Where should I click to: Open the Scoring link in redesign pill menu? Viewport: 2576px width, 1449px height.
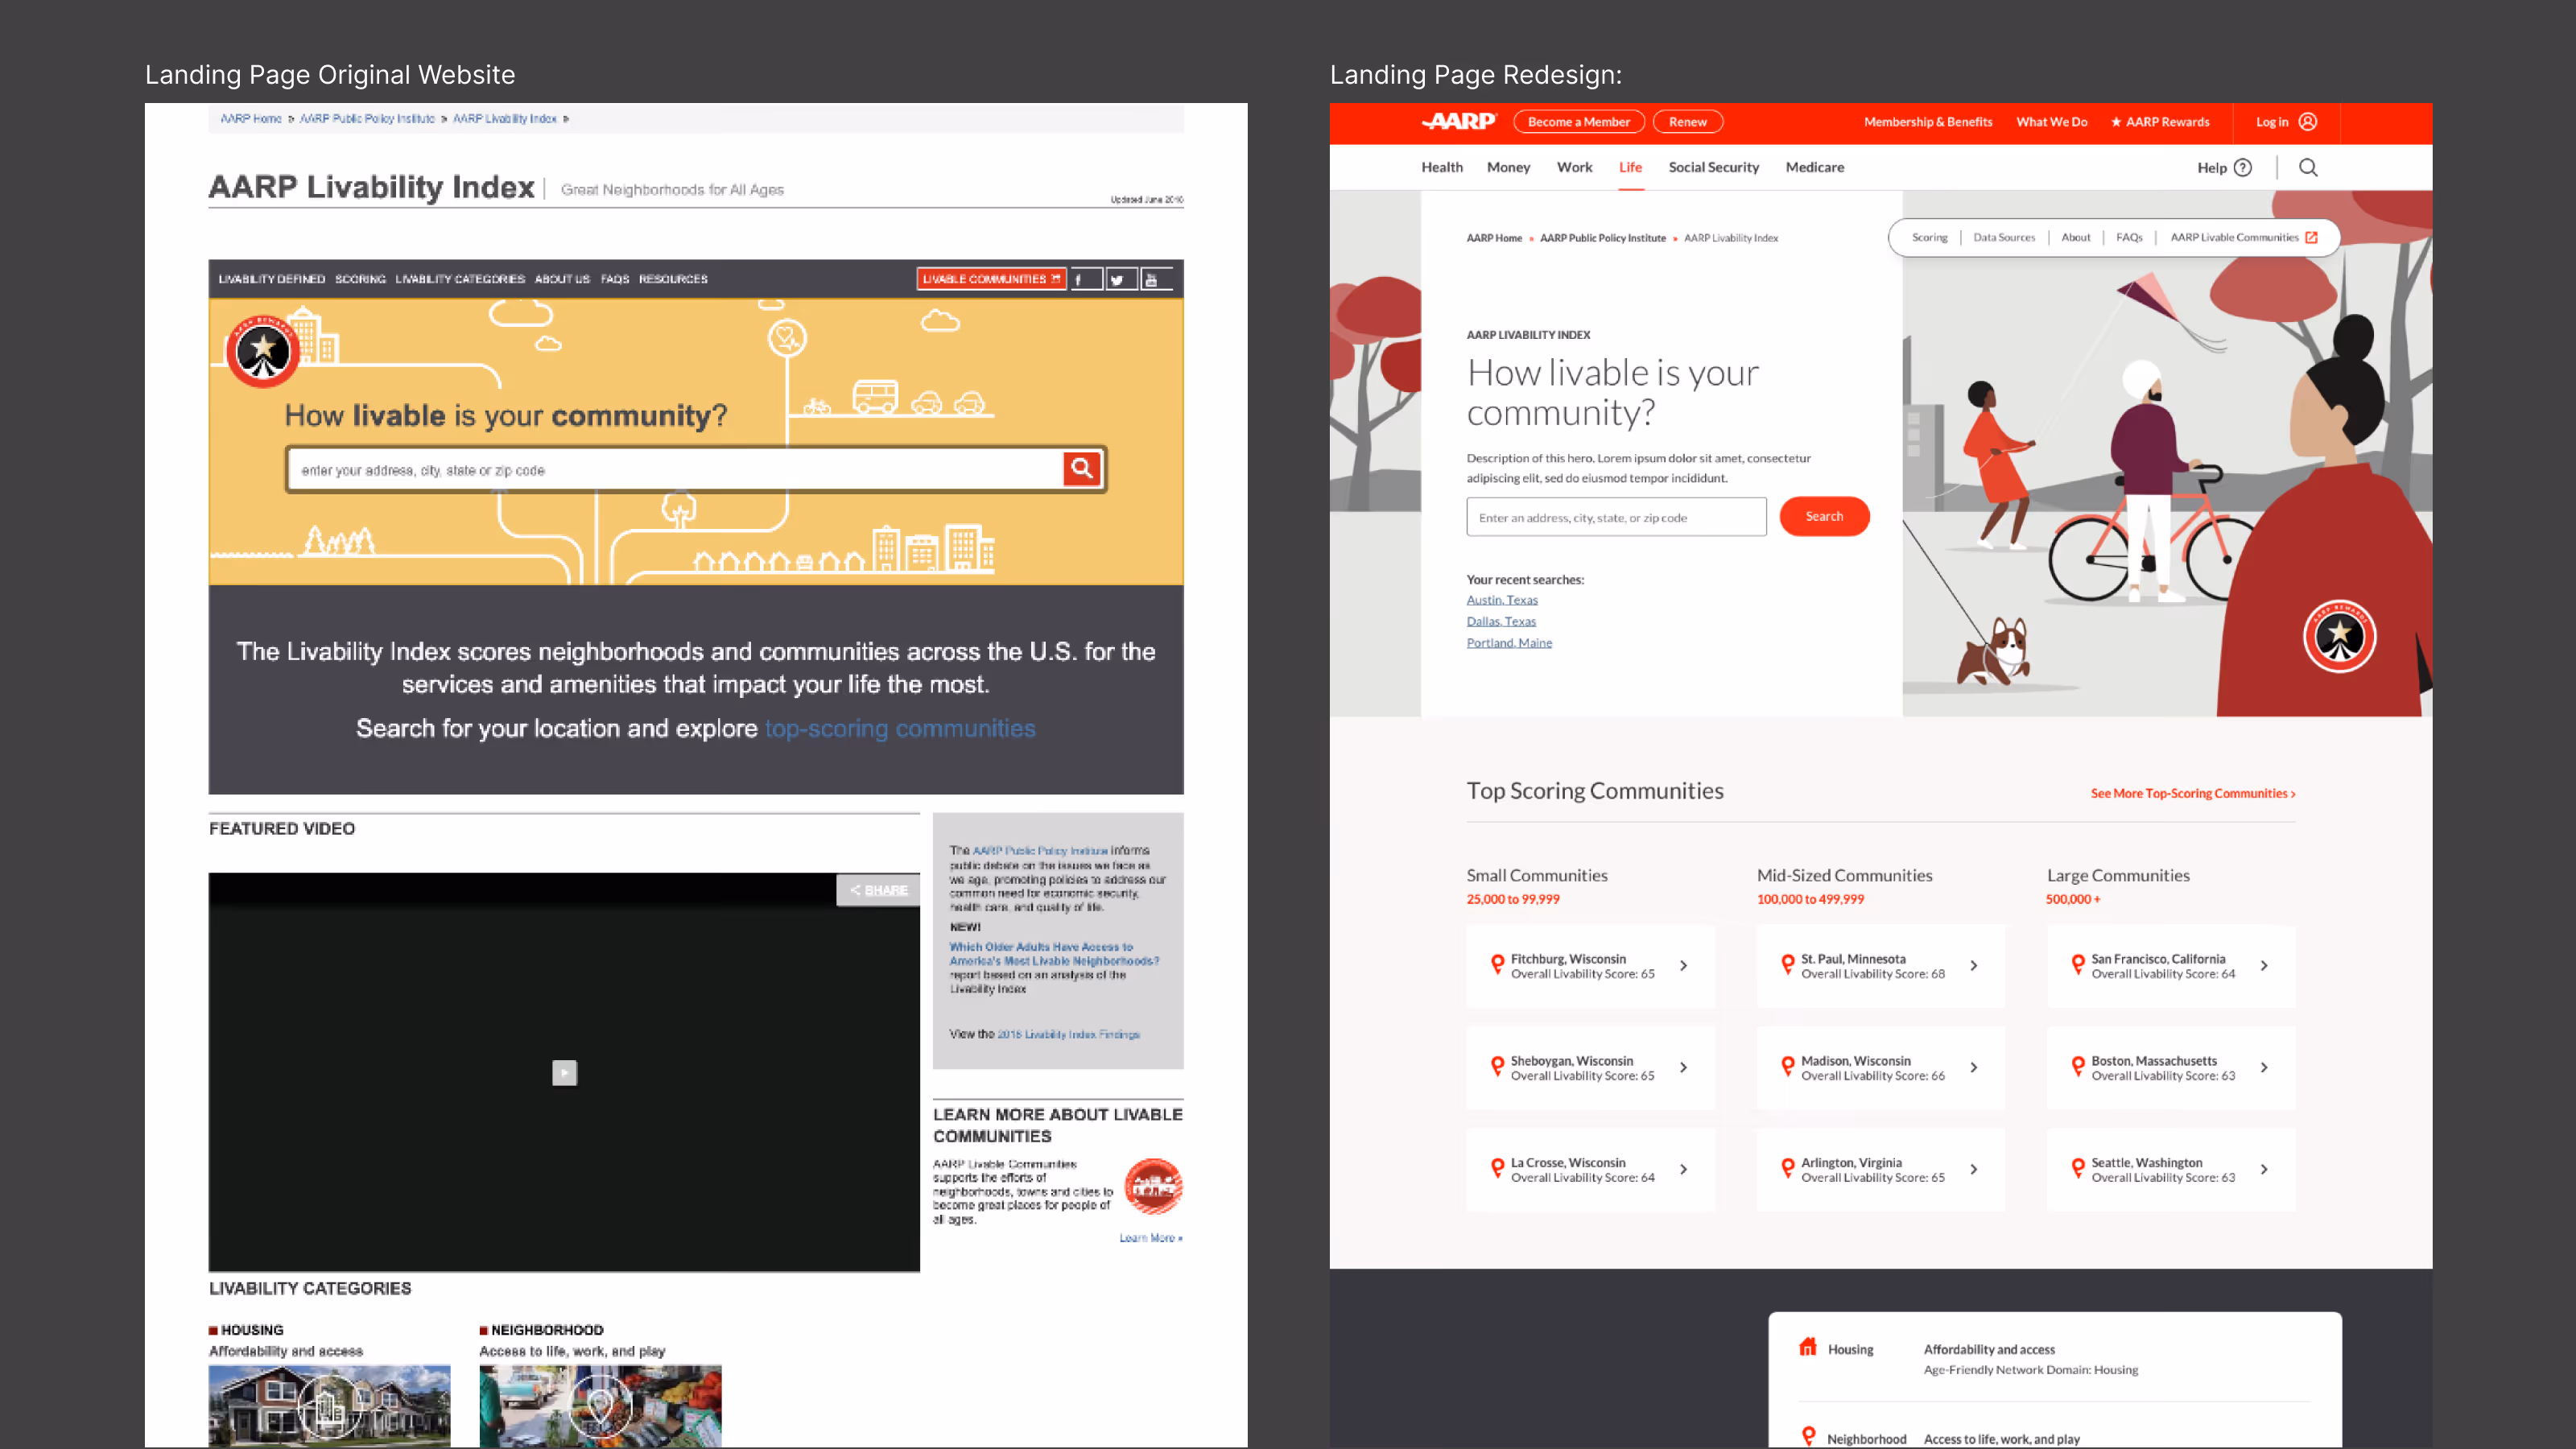(x=1929, y=238)
